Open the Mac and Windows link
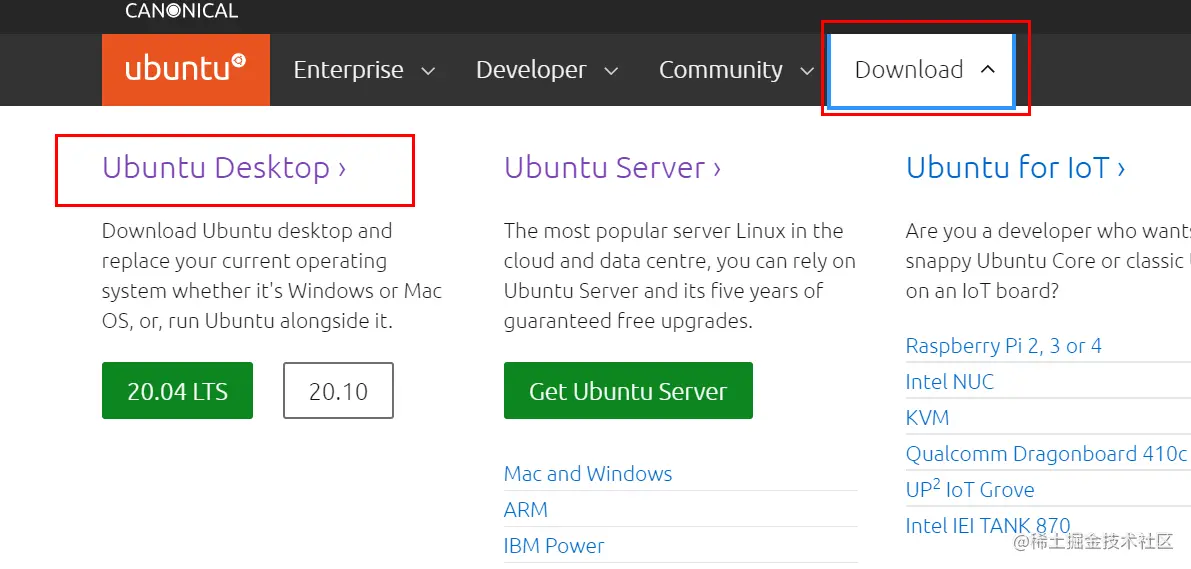Screen dimensions: 1191x569 click(x=588, y=474)
